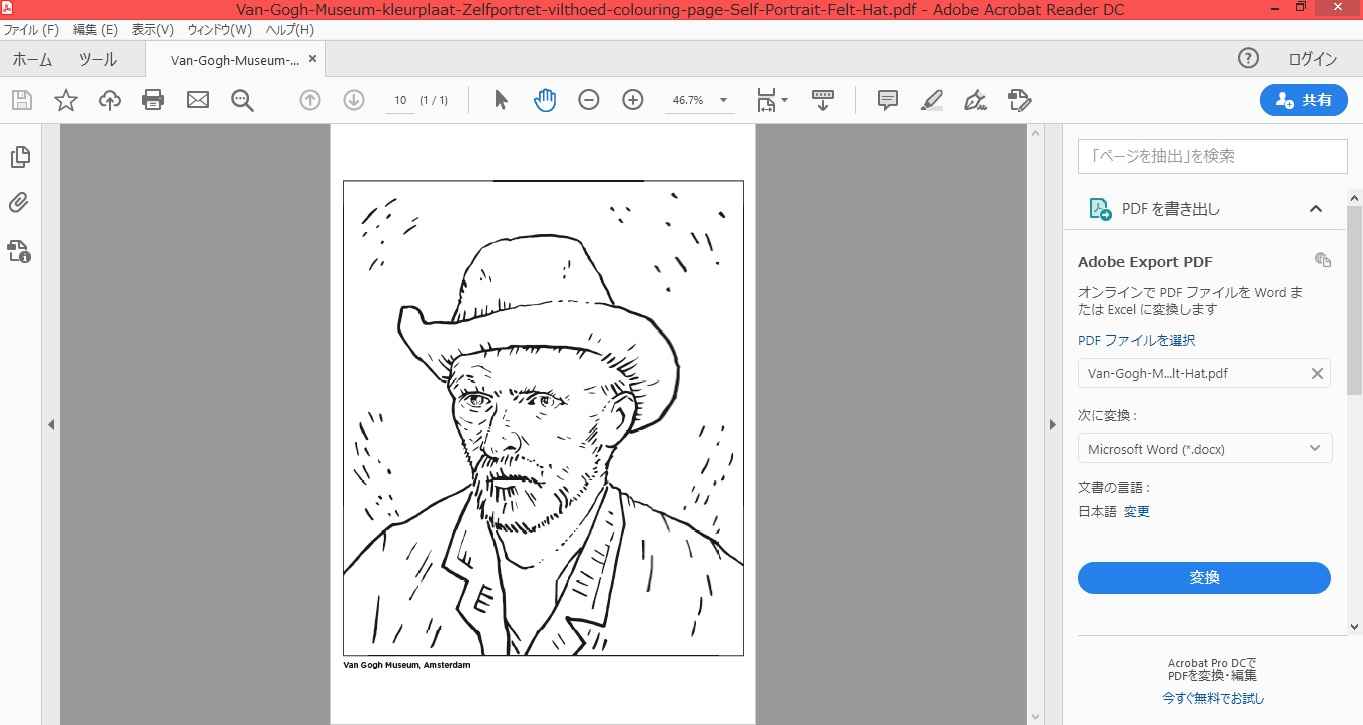The width and height of the screenshot is (1363, 725).
Task: Go to next page arrow
Action: [354, 100]
